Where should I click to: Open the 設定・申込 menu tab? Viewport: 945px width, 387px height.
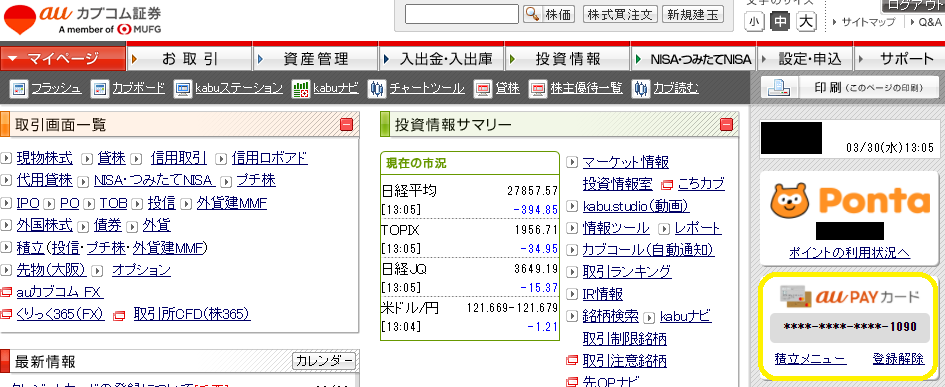tap(805, 58)
